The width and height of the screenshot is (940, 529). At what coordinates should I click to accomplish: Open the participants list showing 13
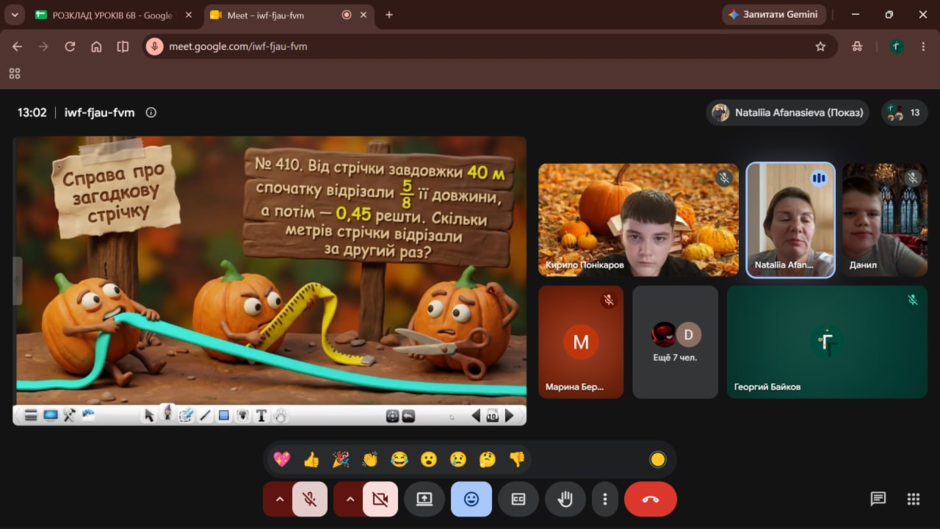pos(904,112)
